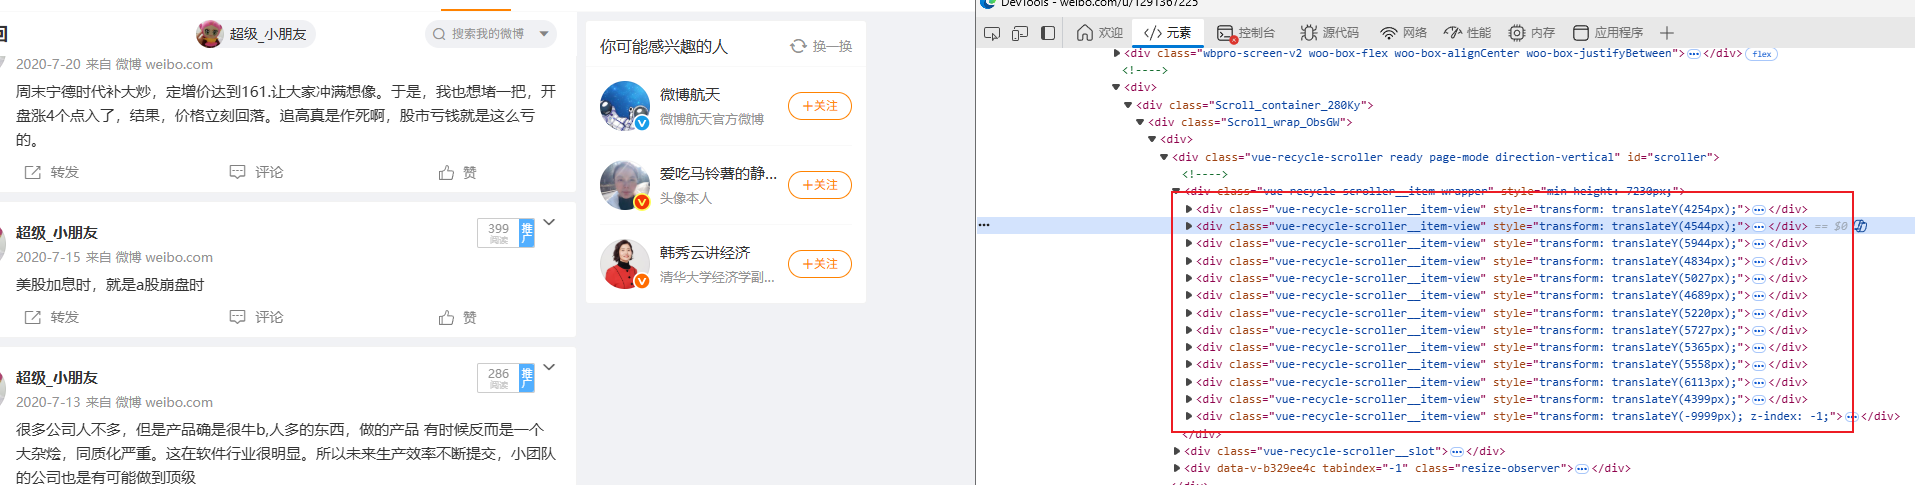
Task: Switch to the 控制台 tab
Action: point(1246,33)
